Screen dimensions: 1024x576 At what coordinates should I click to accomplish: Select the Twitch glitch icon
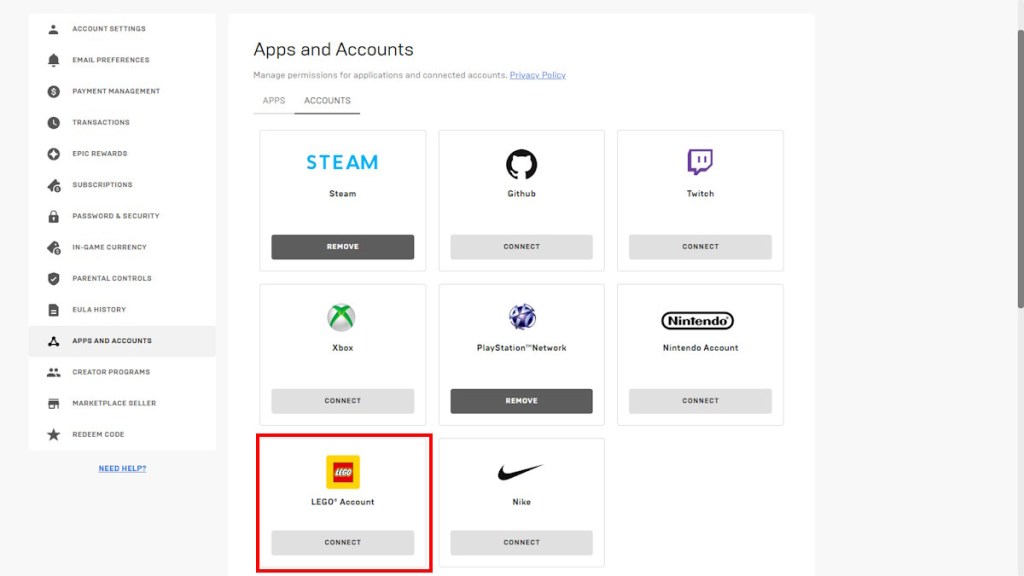[700, 160]
